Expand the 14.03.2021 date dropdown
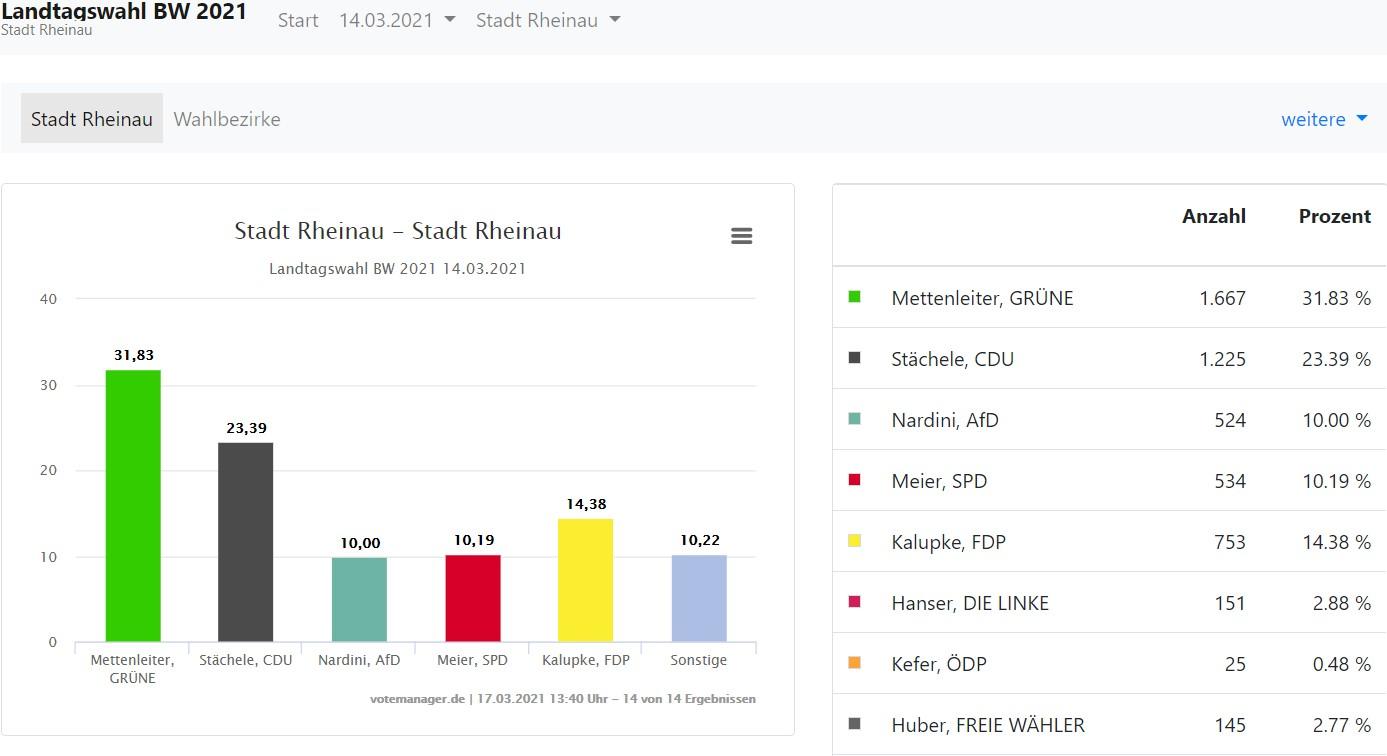Image resolution: width=1387 pixels, height=756 pixels. pyautogui.click(x=396, y=19)
